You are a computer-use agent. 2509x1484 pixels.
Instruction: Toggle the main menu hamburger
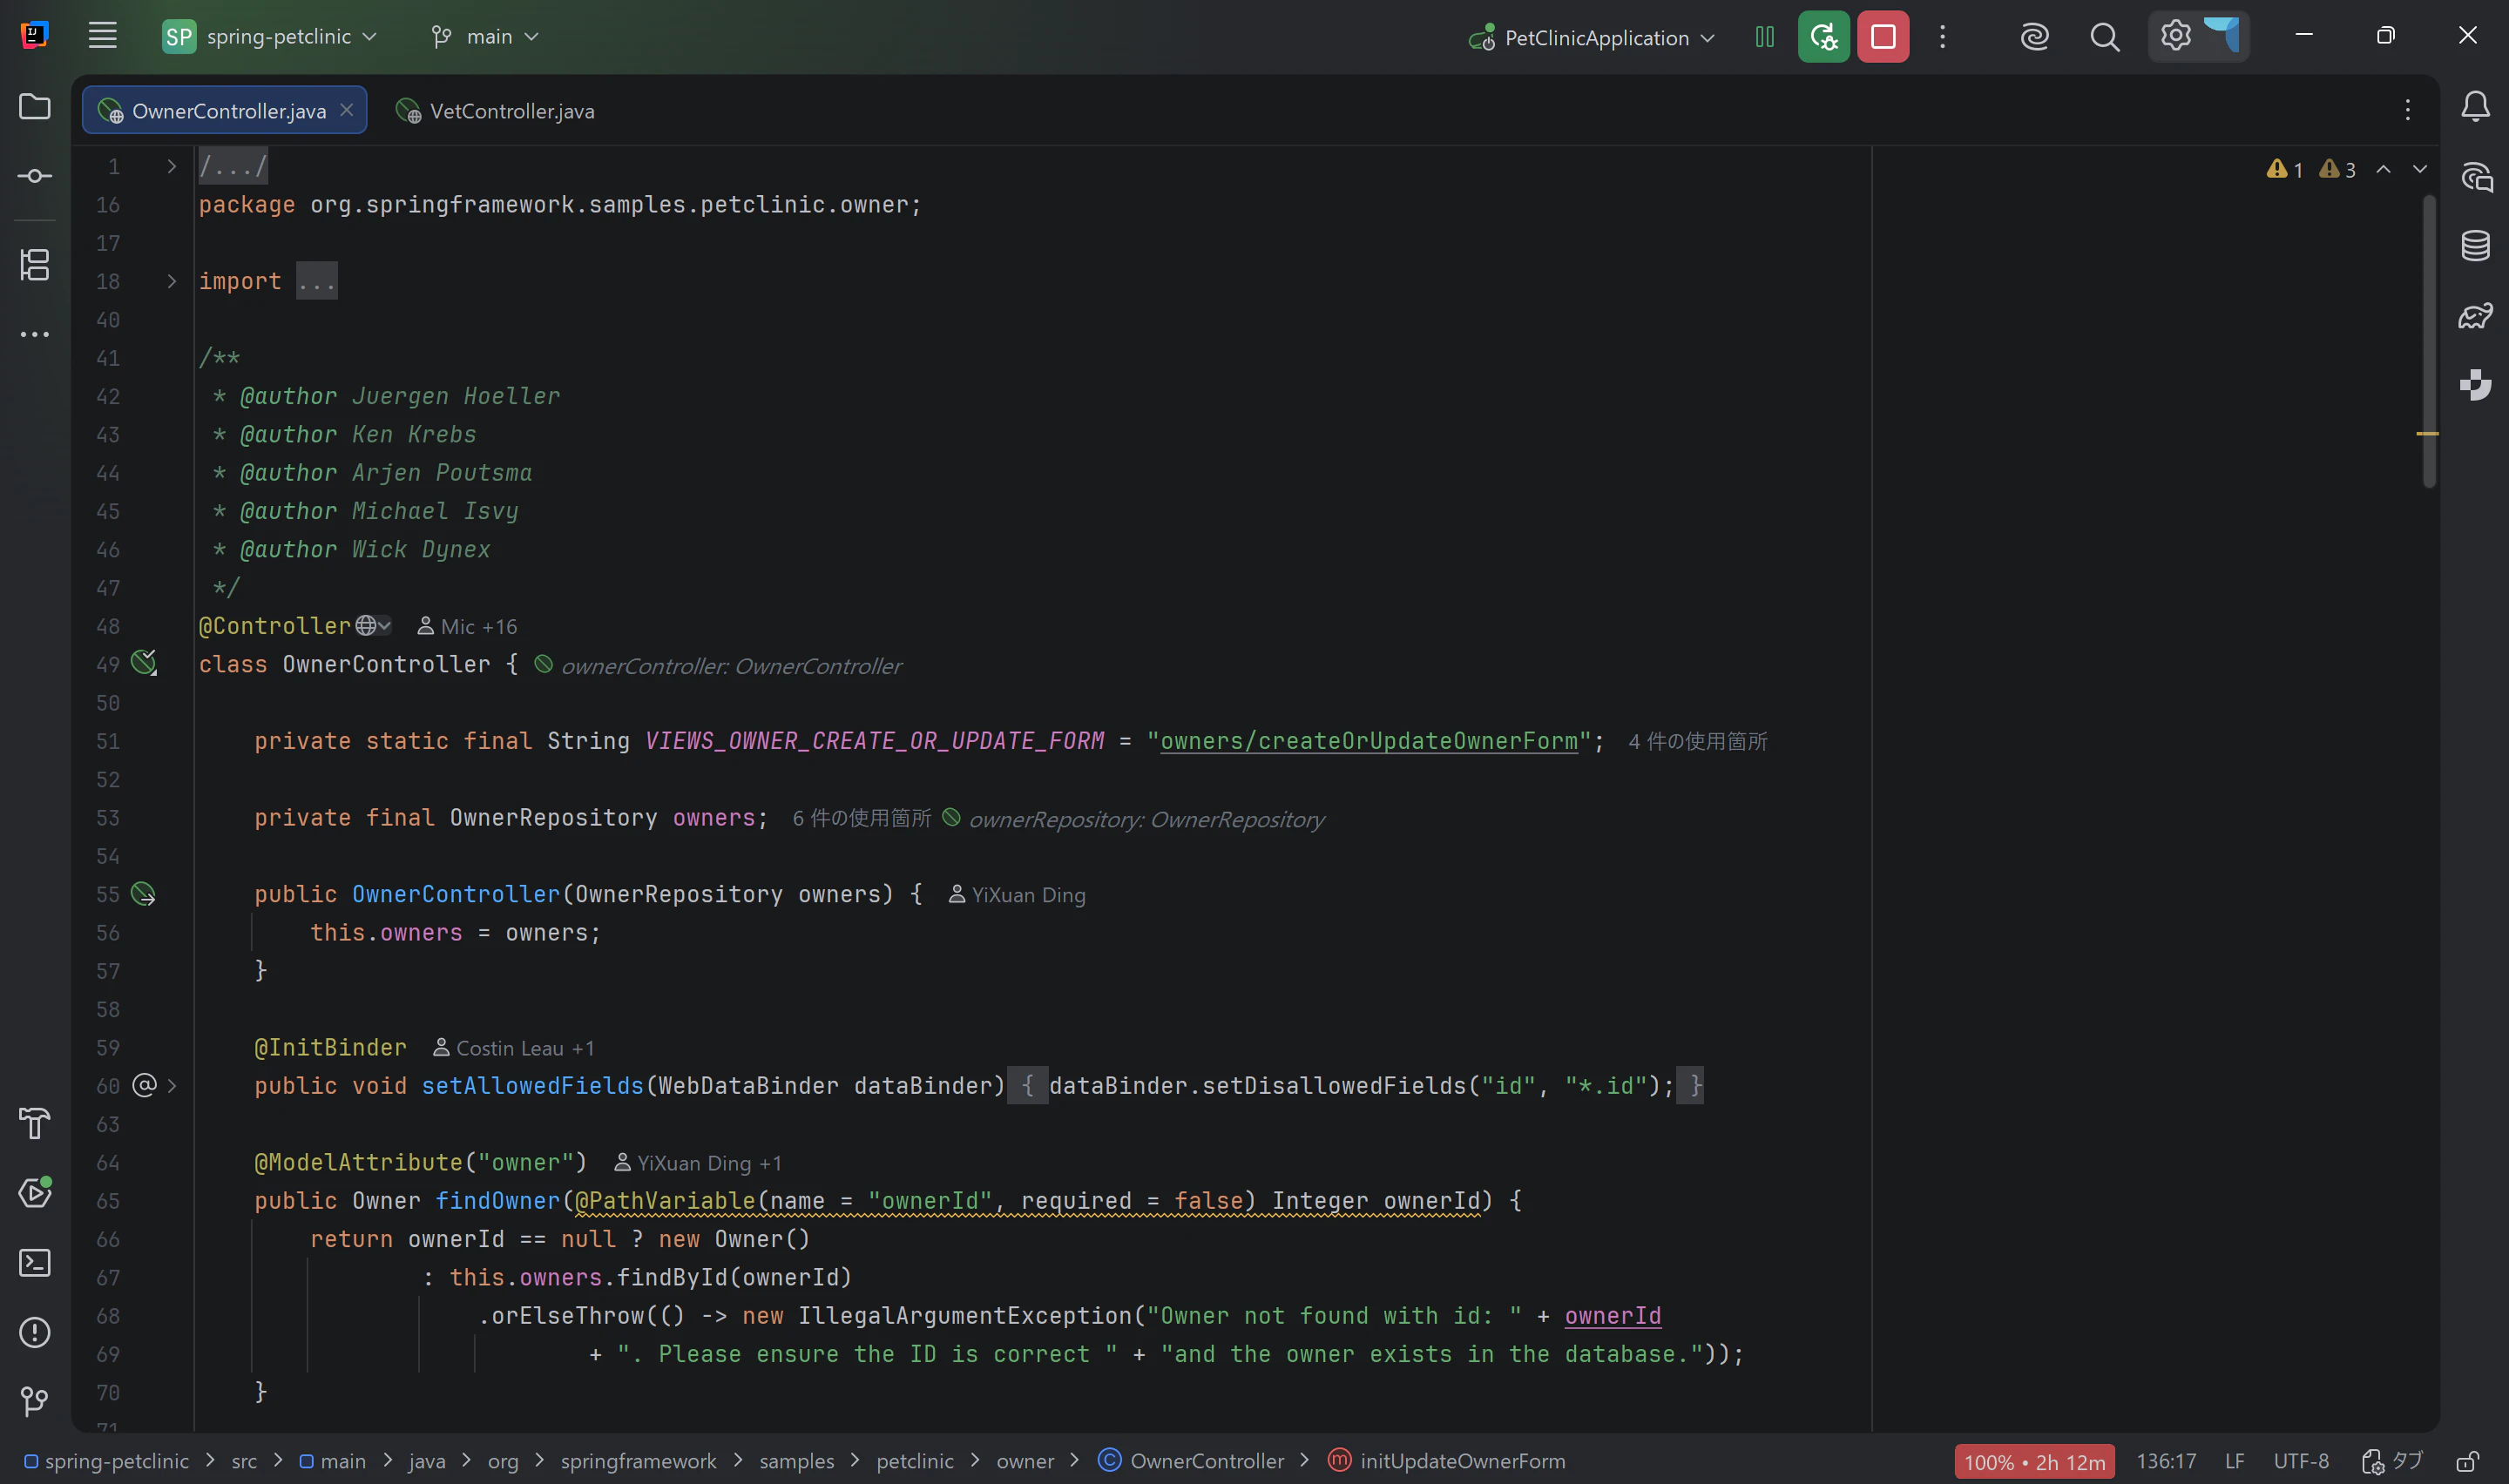pos(103,36)
